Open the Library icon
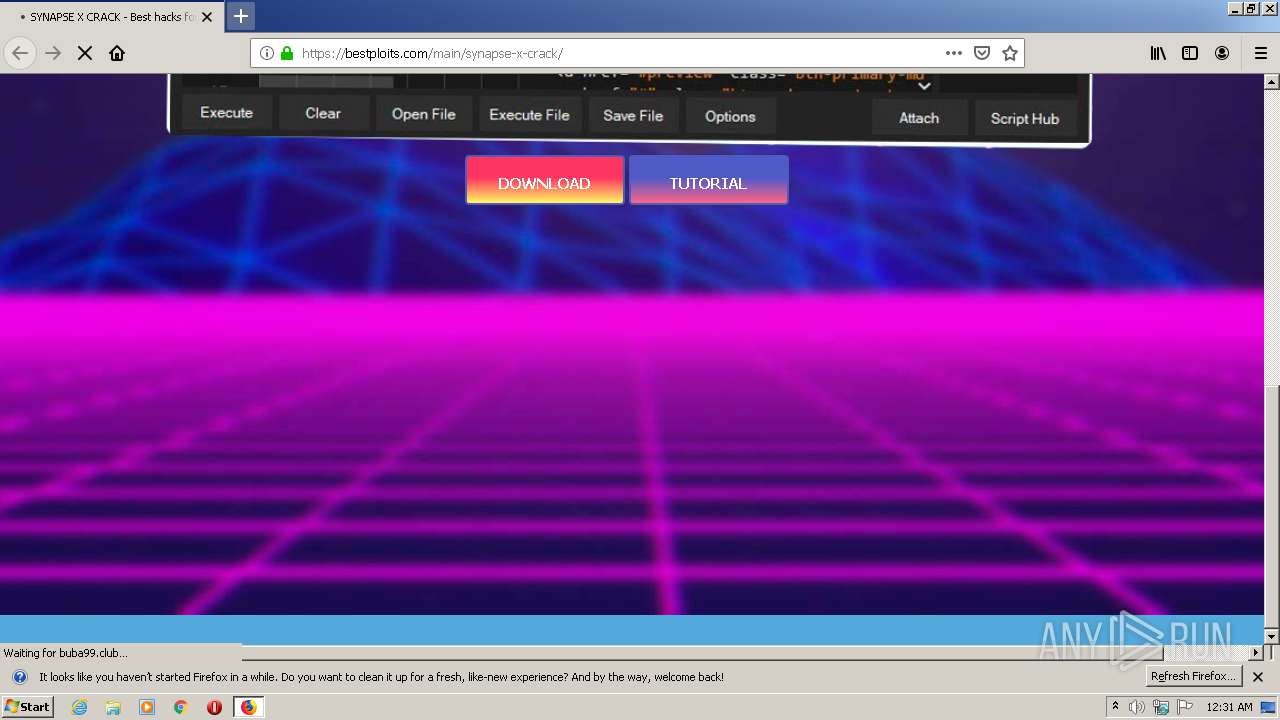 [x=1158, y=53]
